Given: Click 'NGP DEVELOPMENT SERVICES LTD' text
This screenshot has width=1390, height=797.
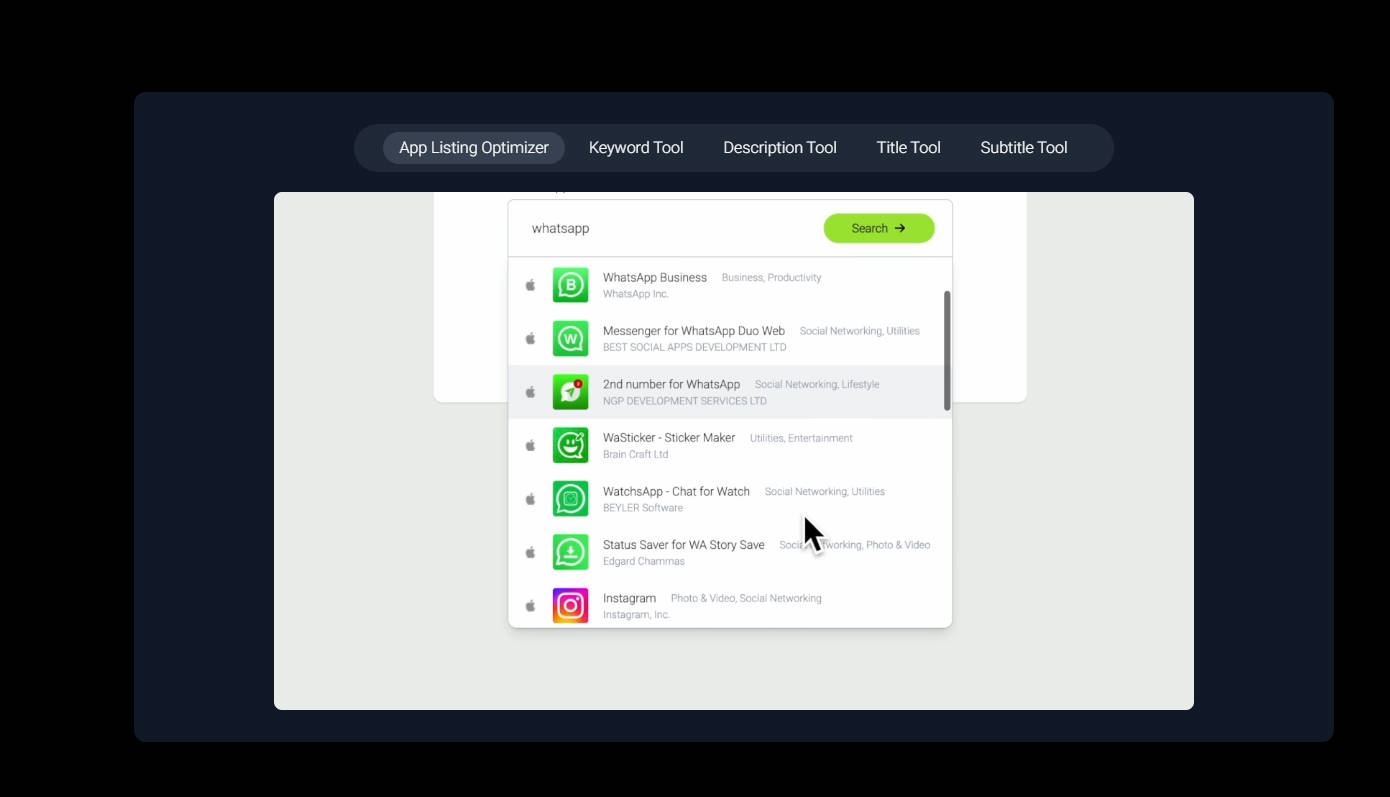Looking at the screenshot, I should 685,401.
